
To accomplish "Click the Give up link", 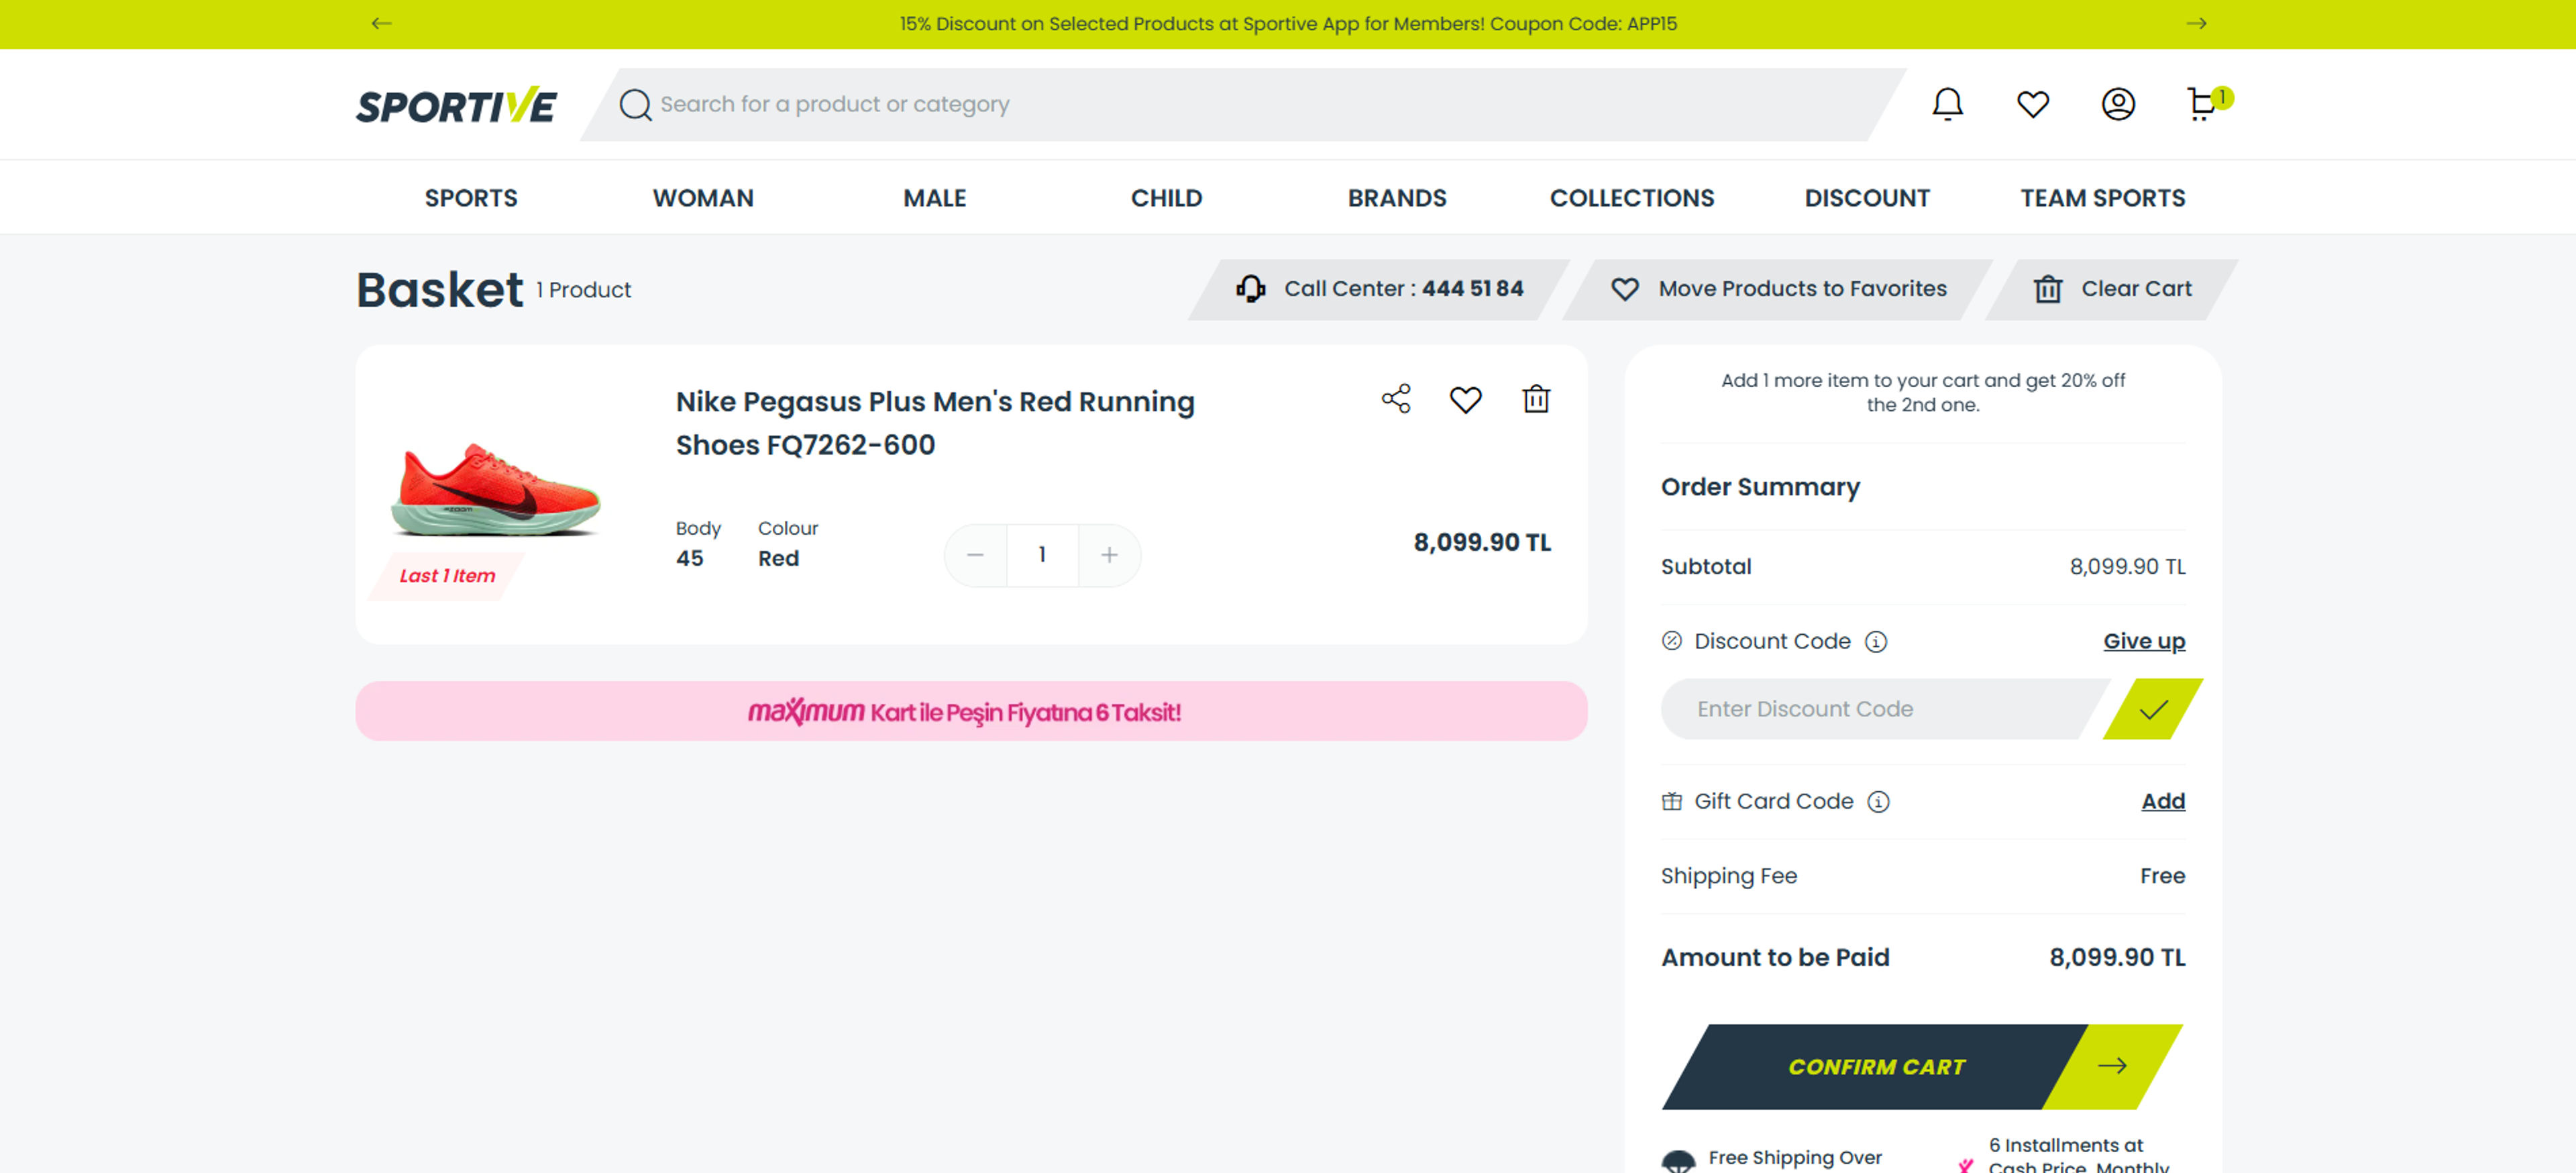I will tap(2144, 641).
